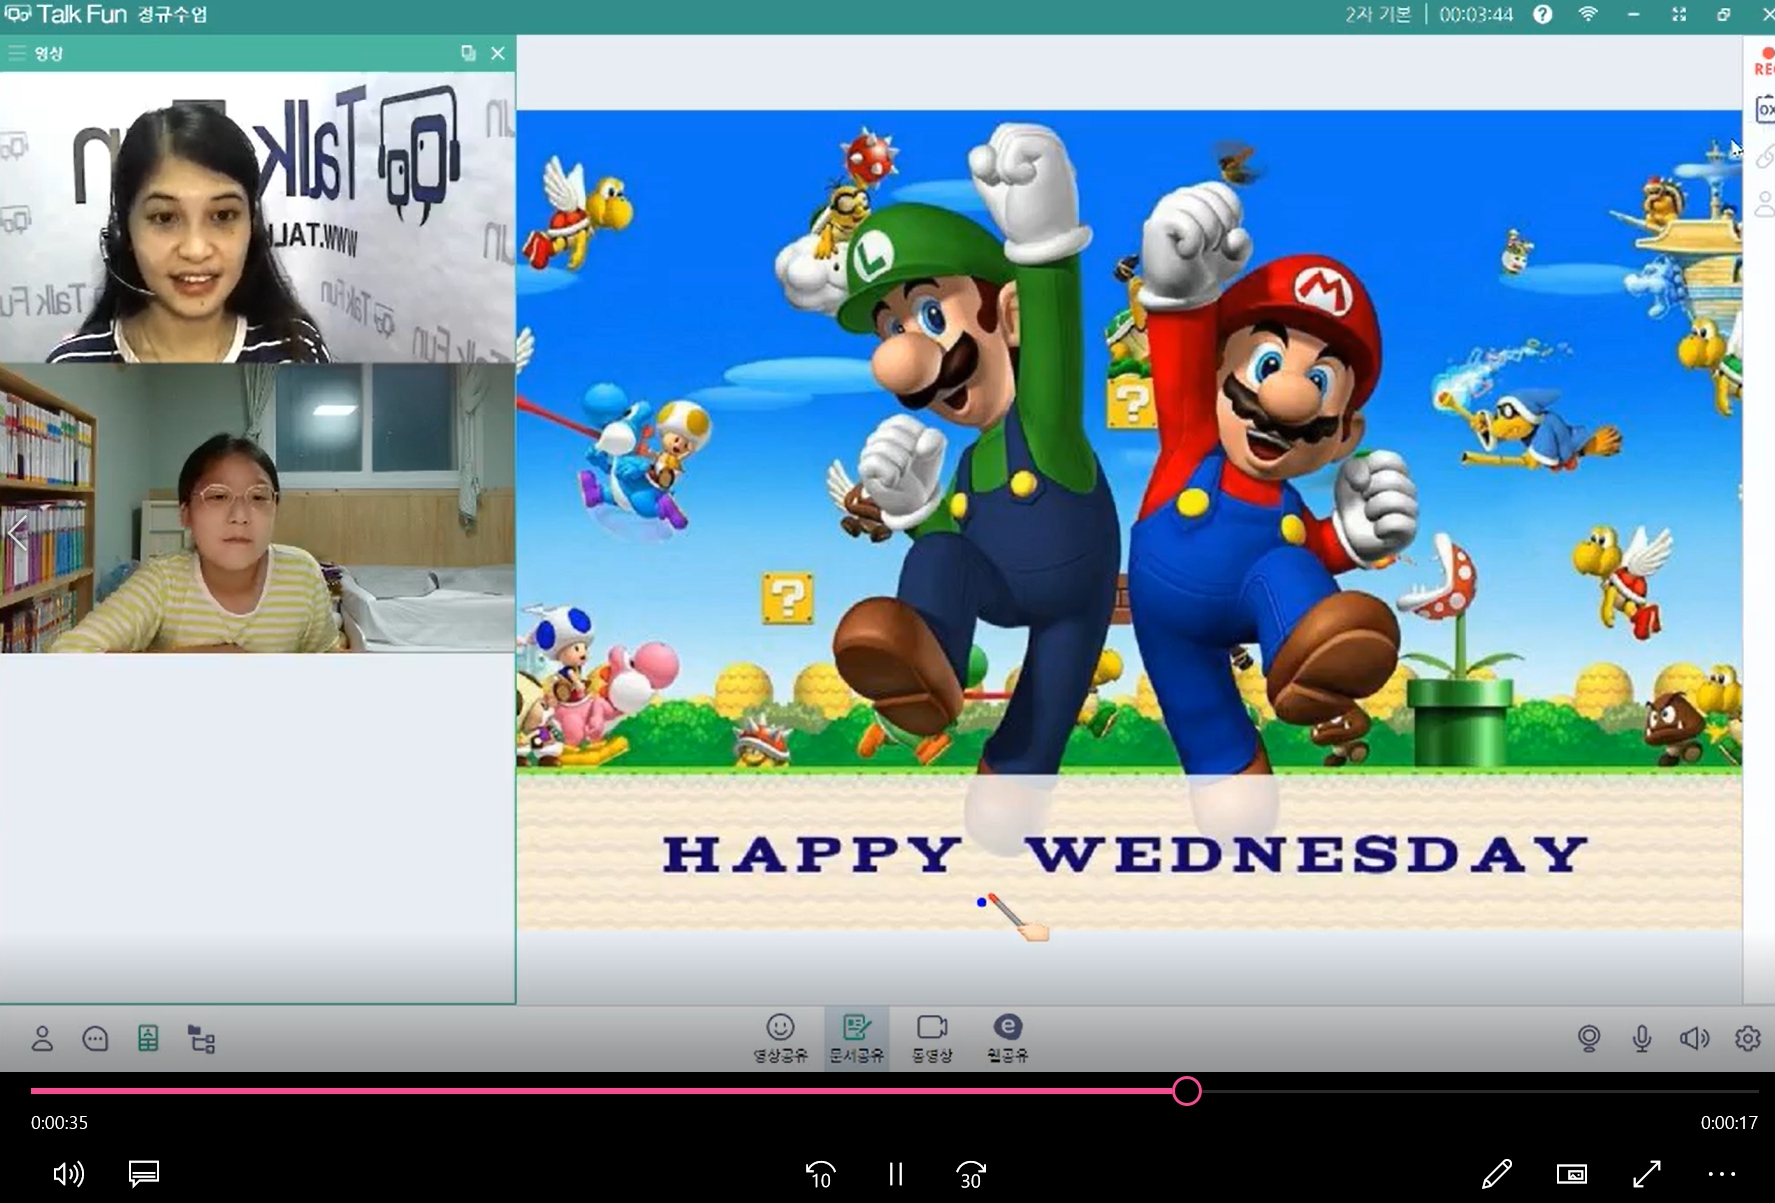Open the video panel hamburger menu

click(17, 53)
